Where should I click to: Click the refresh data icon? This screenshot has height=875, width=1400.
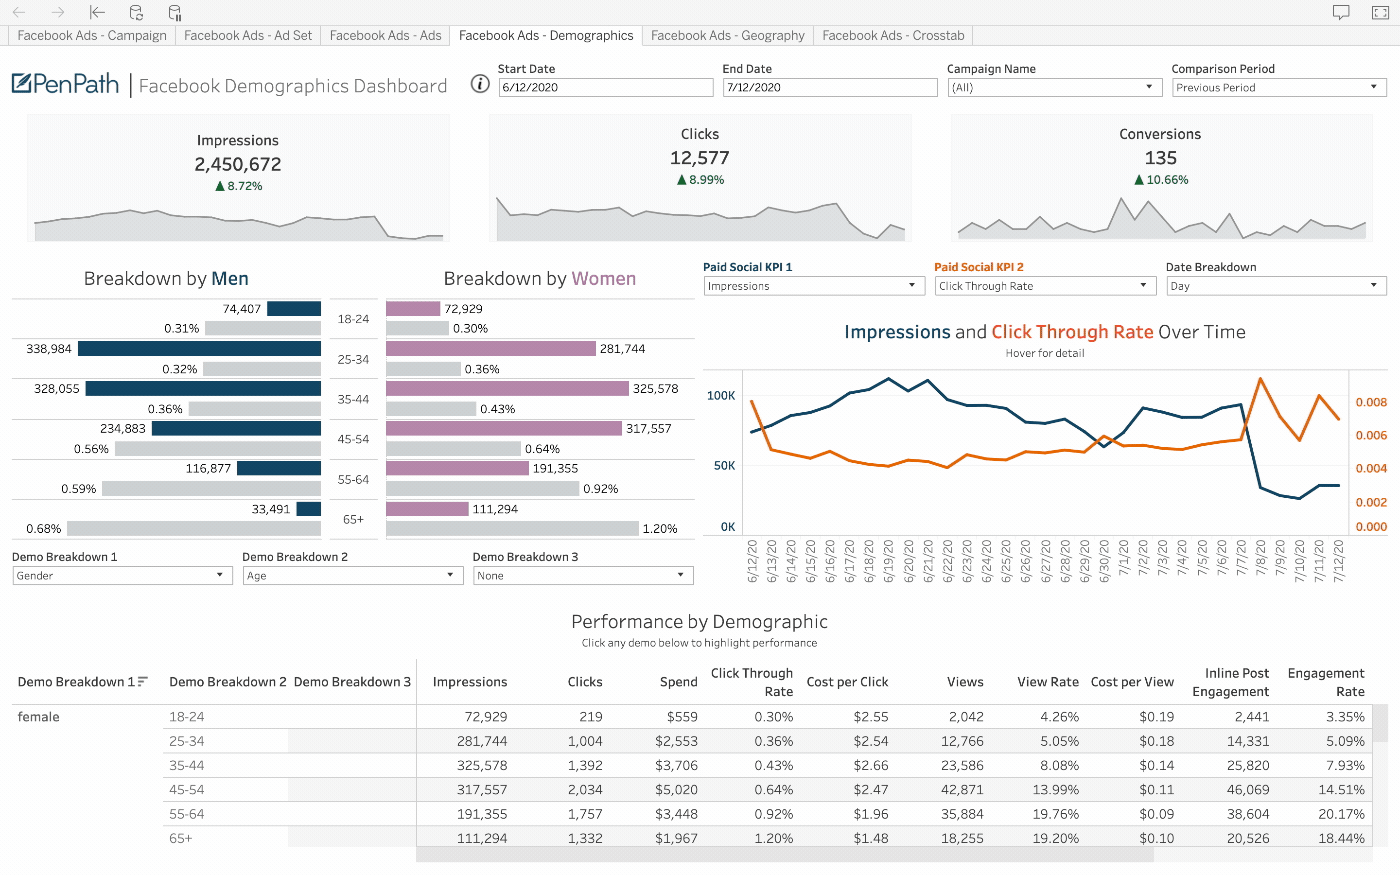[136, 12]
